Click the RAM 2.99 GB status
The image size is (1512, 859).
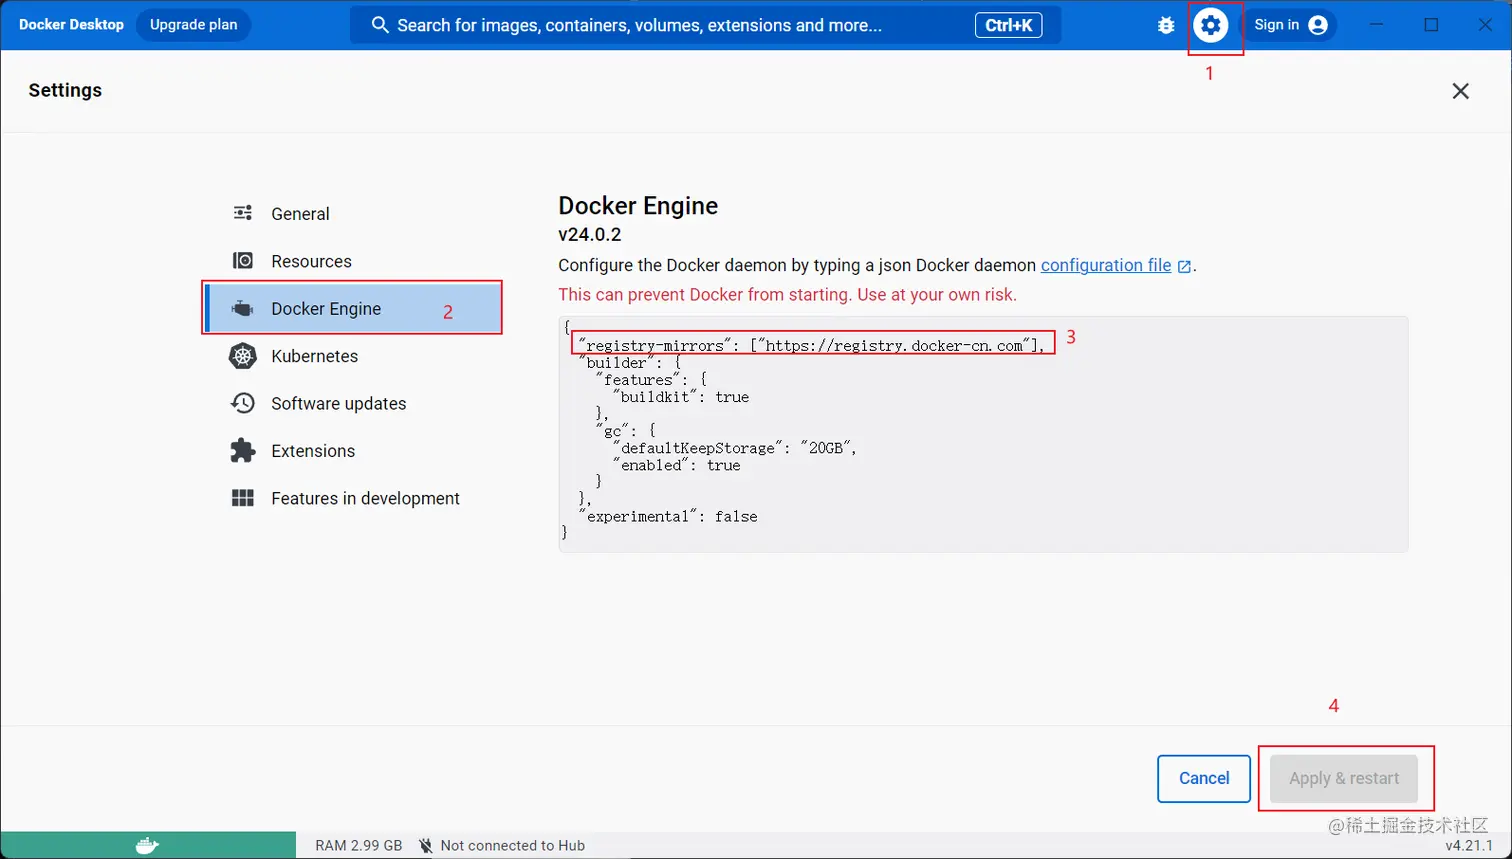tap(359, 846)
